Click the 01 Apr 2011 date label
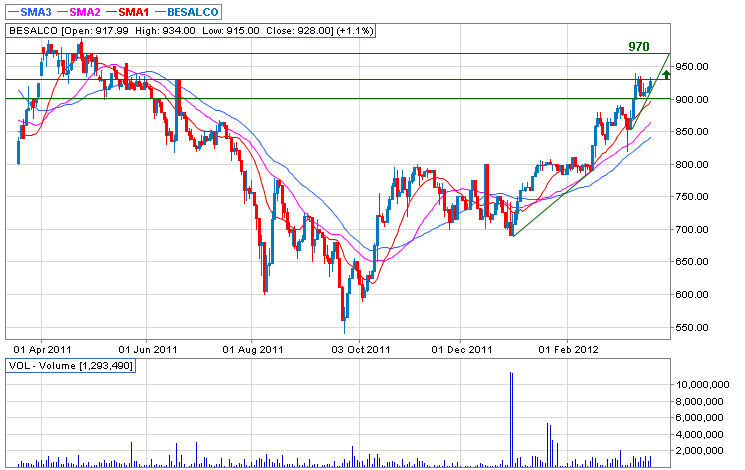The height and width of the screenshot is (470, 745). point(42,350)
